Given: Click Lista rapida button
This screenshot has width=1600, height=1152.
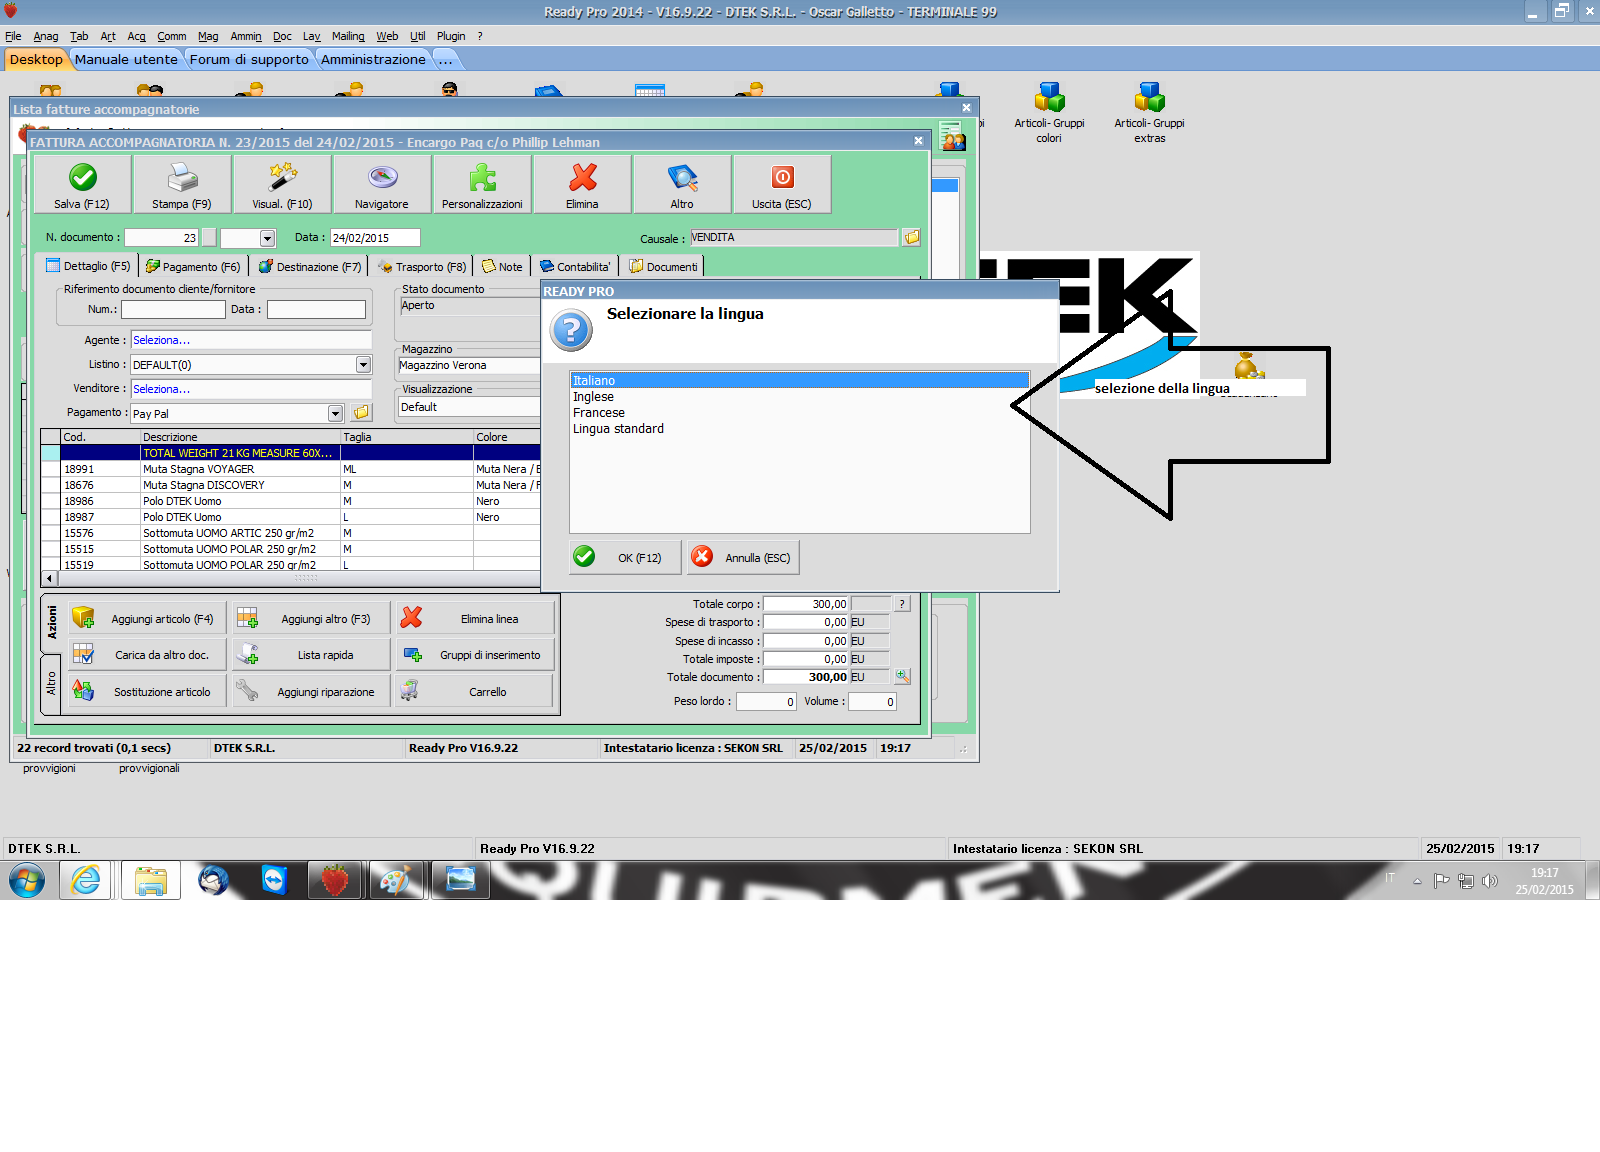Looking at the screenshot, I should [x=311, y=655].
